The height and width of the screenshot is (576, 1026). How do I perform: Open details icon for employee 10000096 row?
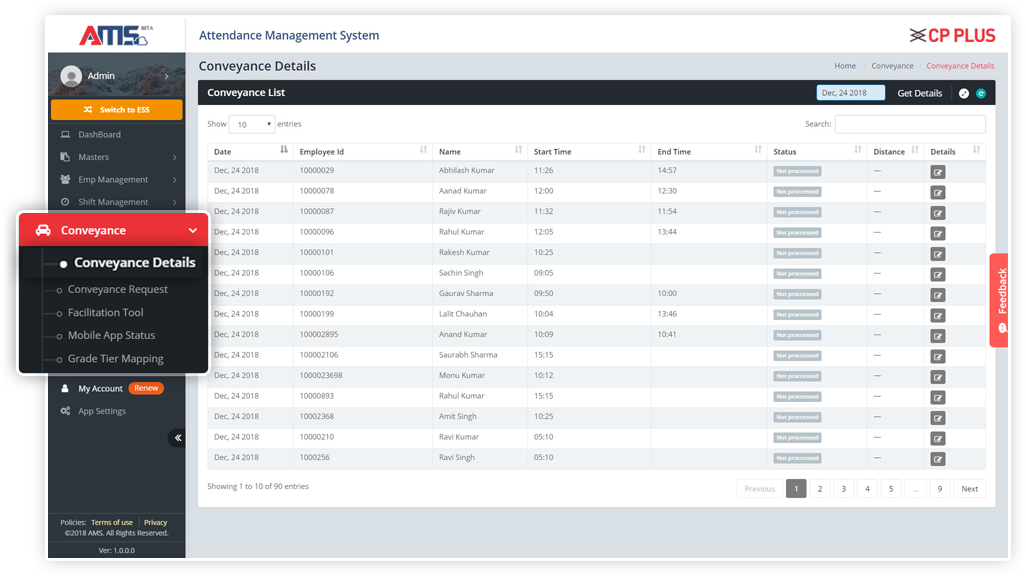click(x=938, y=234)
